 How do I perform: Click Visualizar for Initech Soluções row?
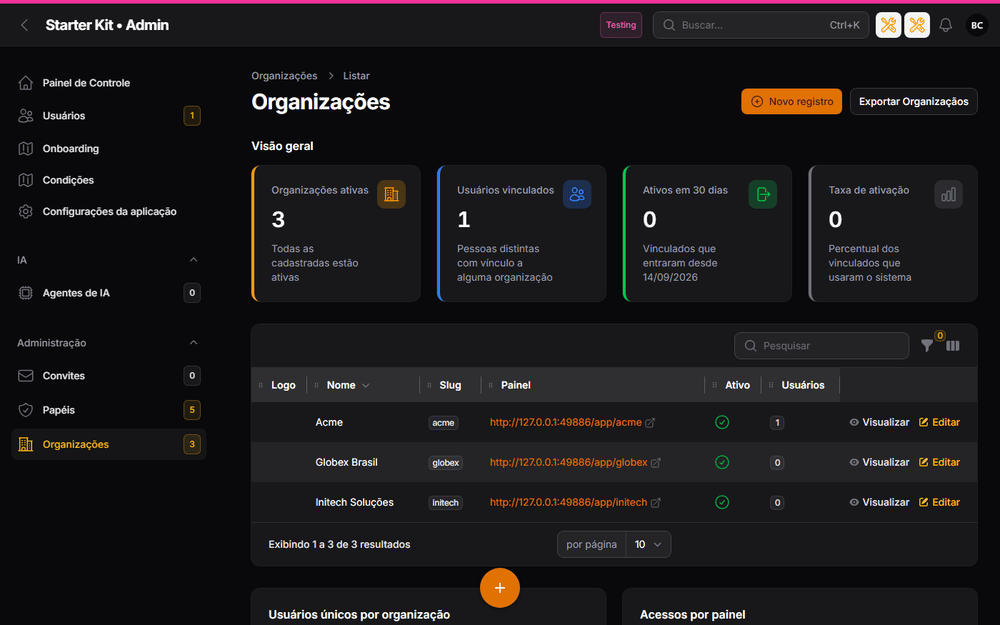point(879,503)
